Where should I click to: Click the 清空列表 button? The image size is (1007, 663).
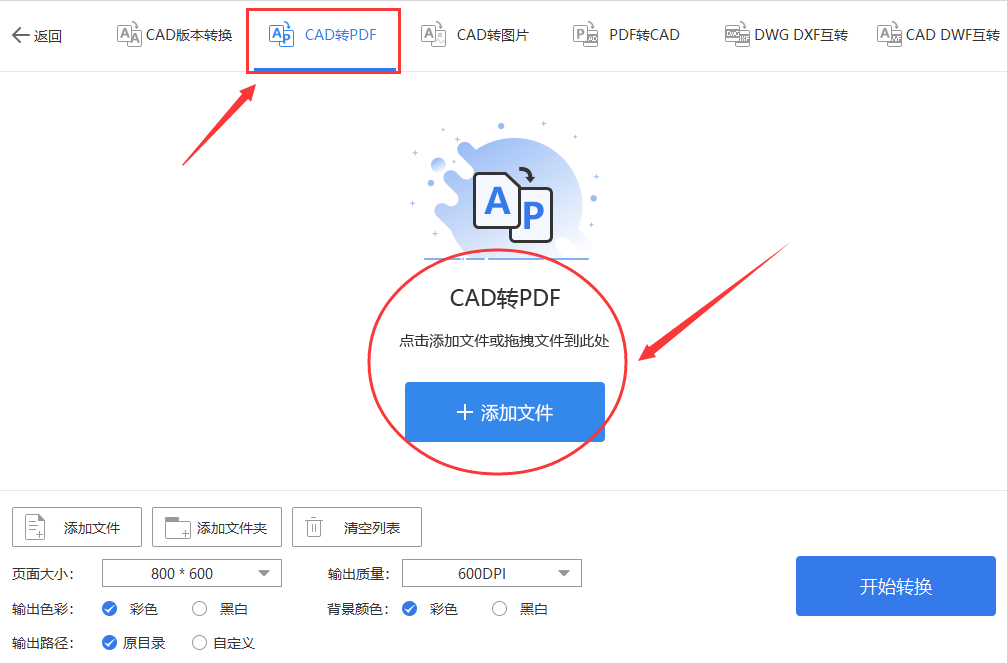click(356, 527)
